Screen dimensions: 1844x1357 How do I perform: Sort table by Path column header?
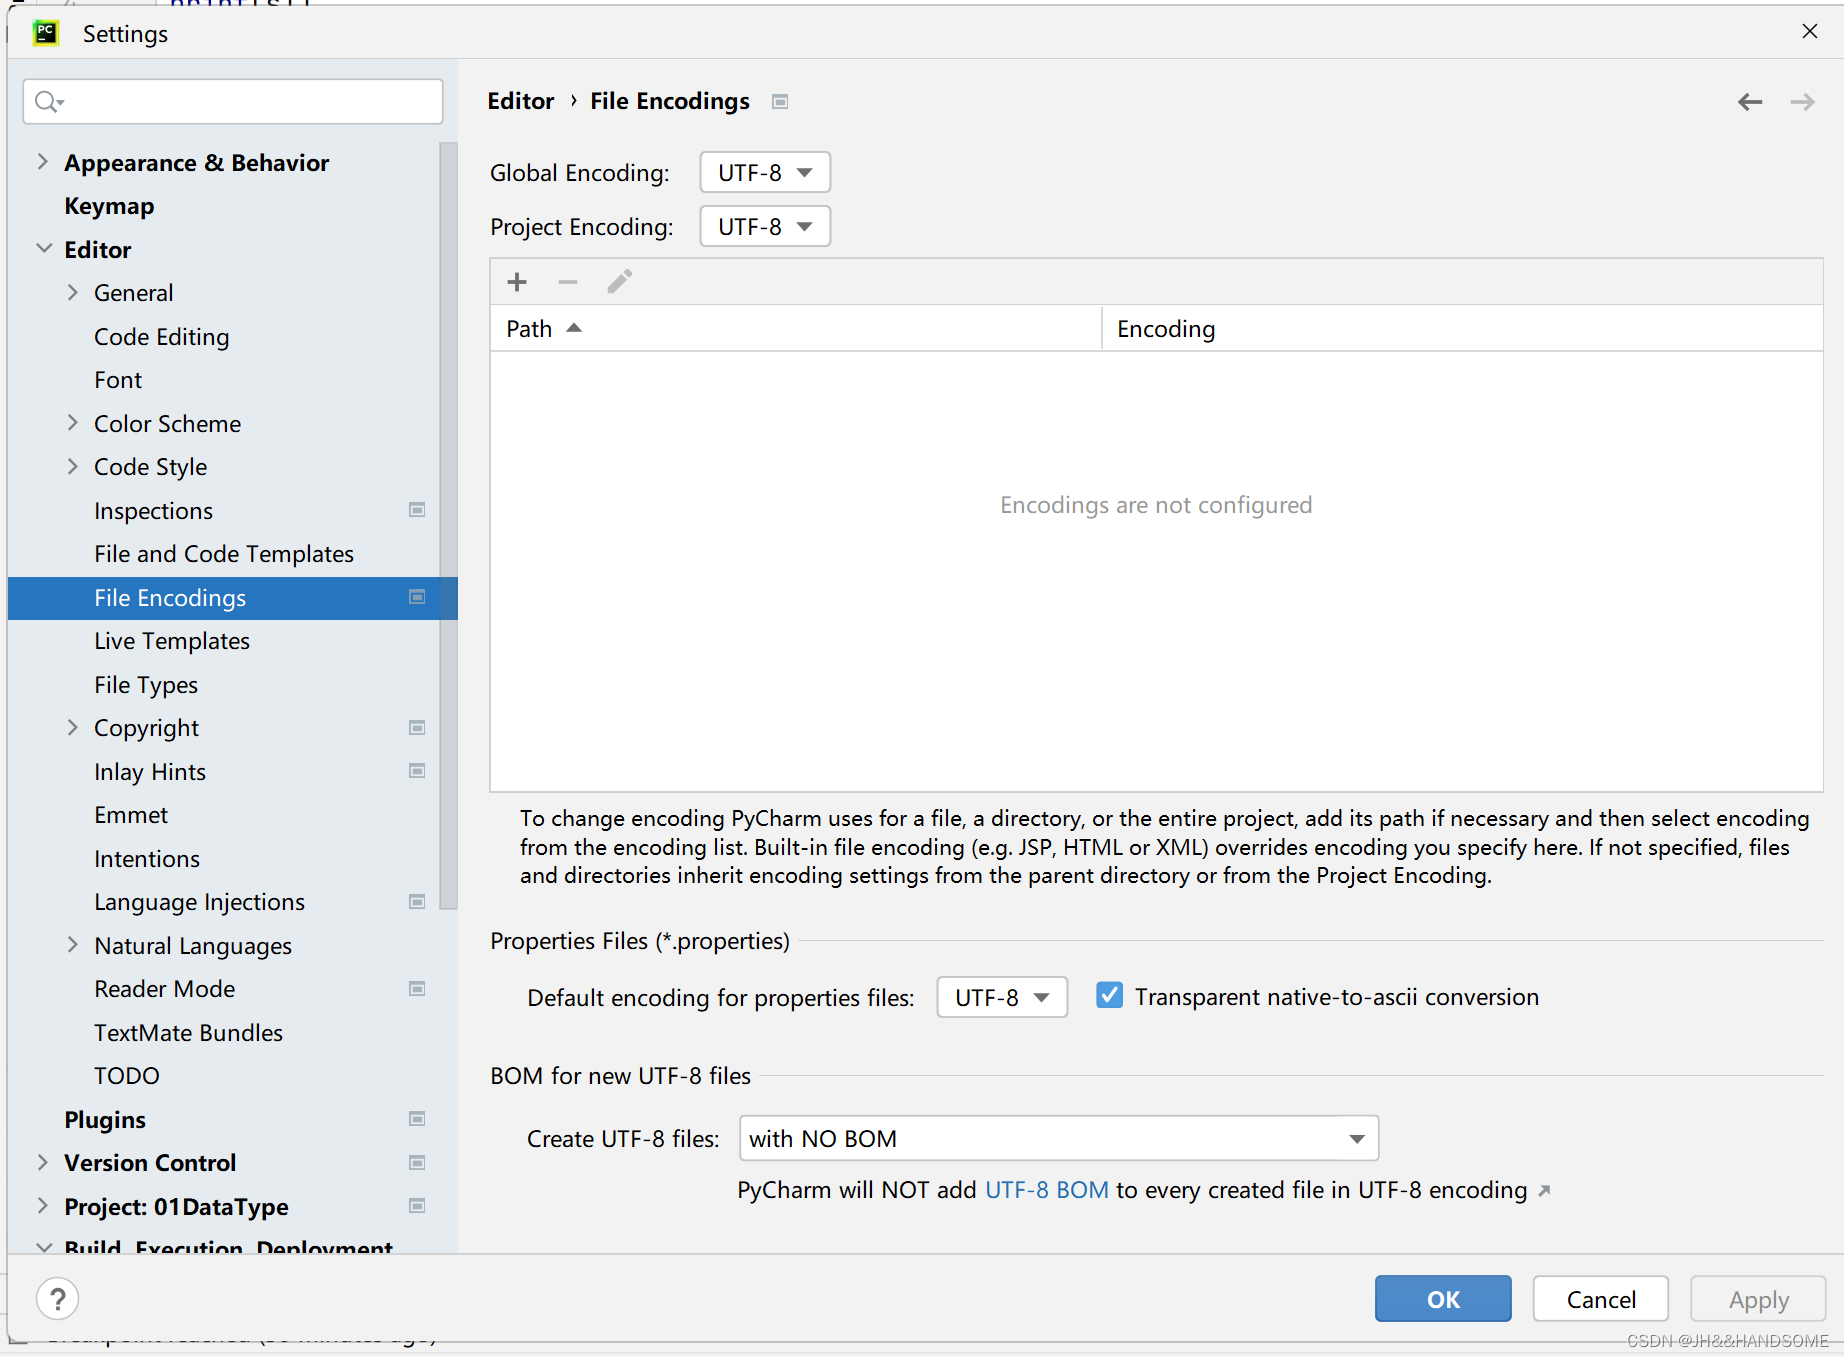(x=795, y=329)
